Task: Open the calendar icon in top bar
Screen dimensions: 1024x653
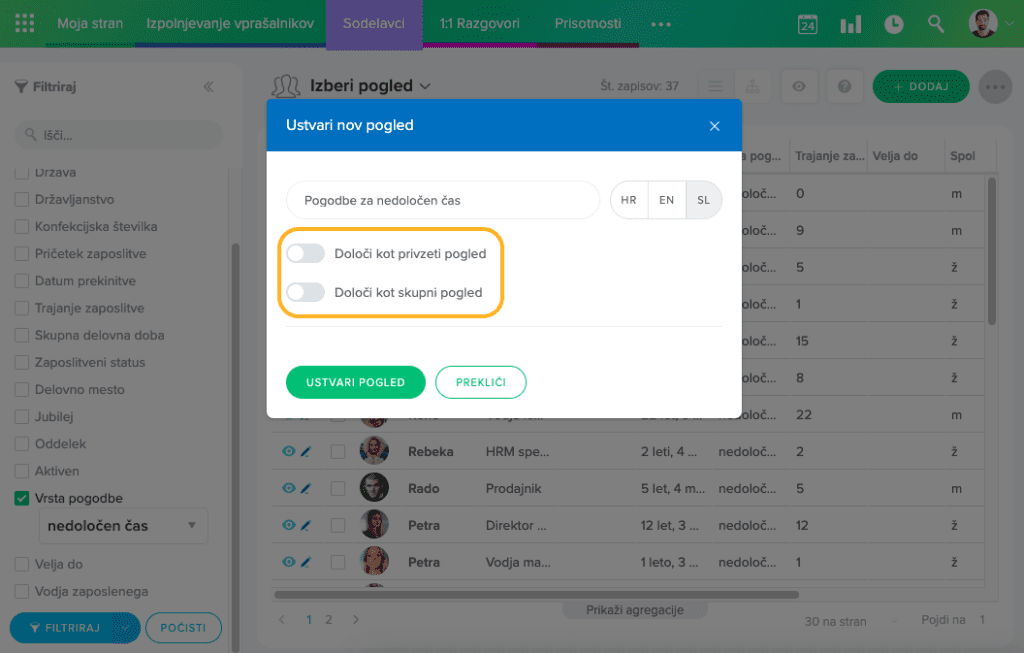Action: 807,25
